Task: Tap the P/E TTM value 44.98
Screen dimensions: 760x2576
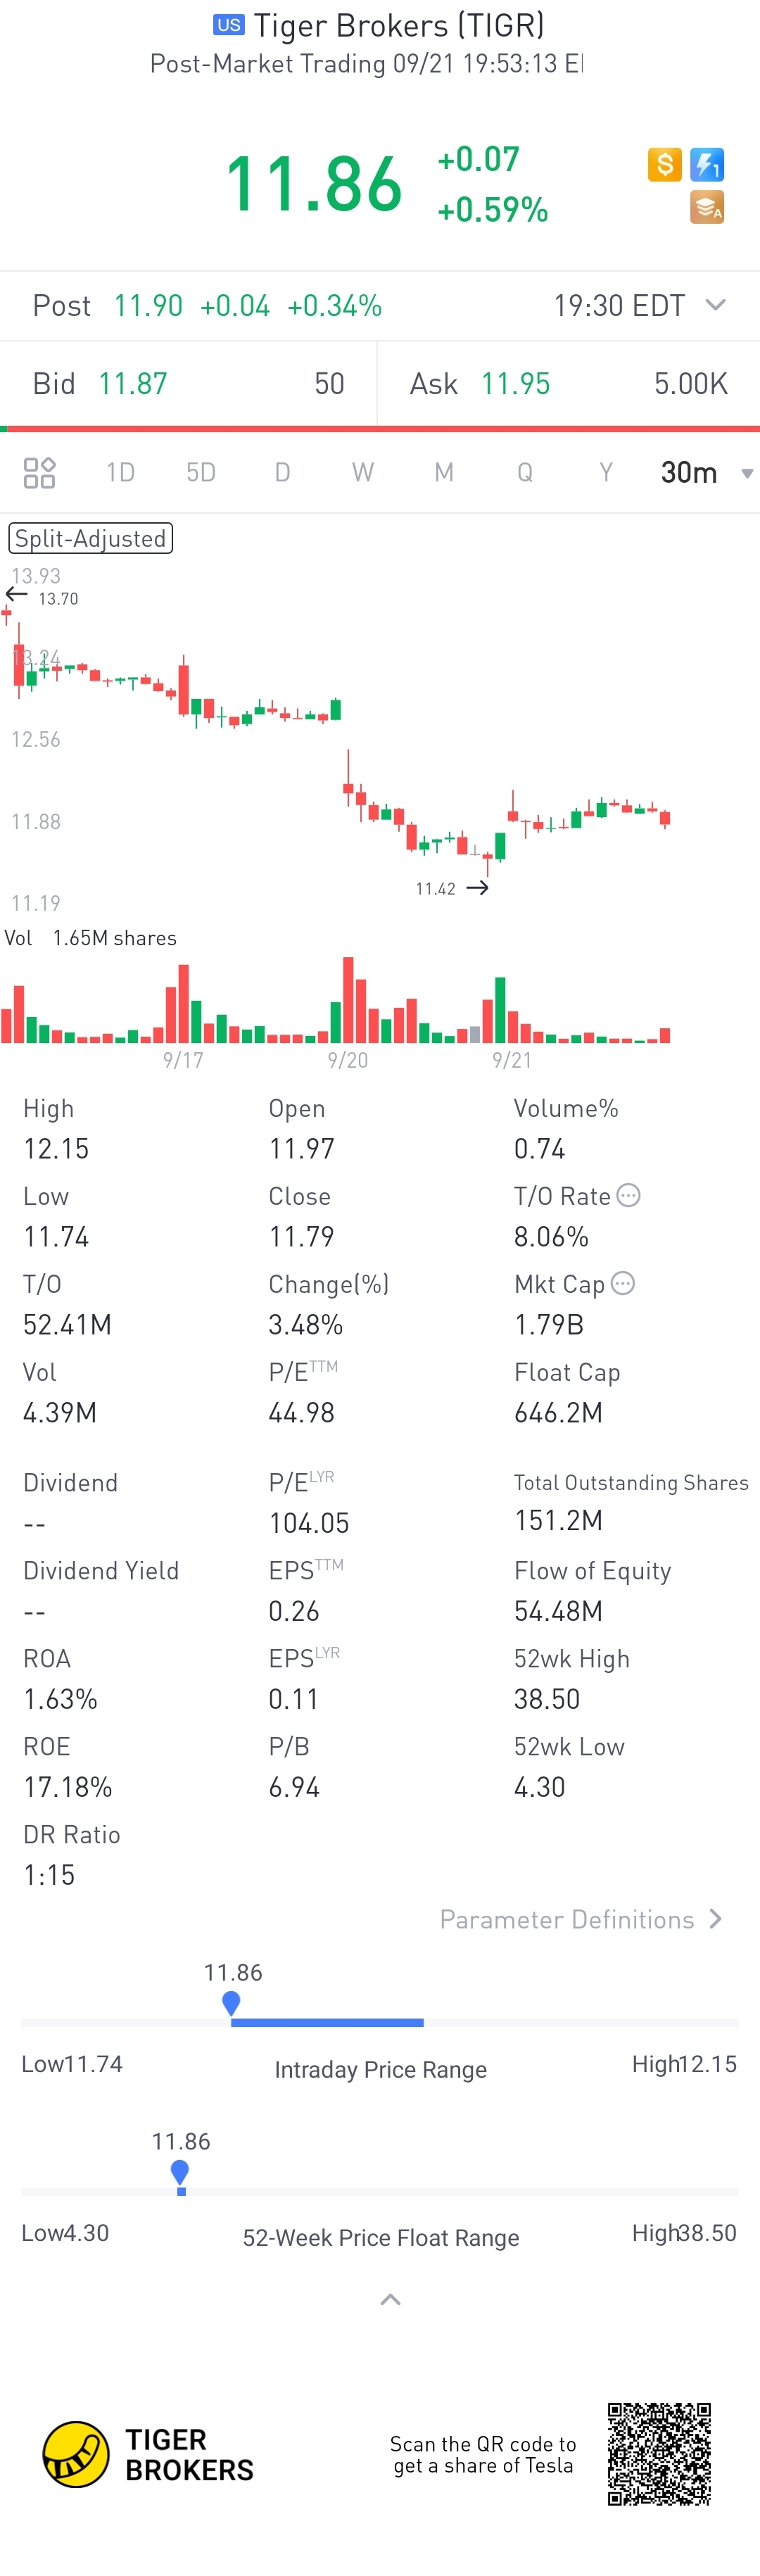Action: [x=301, y=1412]
